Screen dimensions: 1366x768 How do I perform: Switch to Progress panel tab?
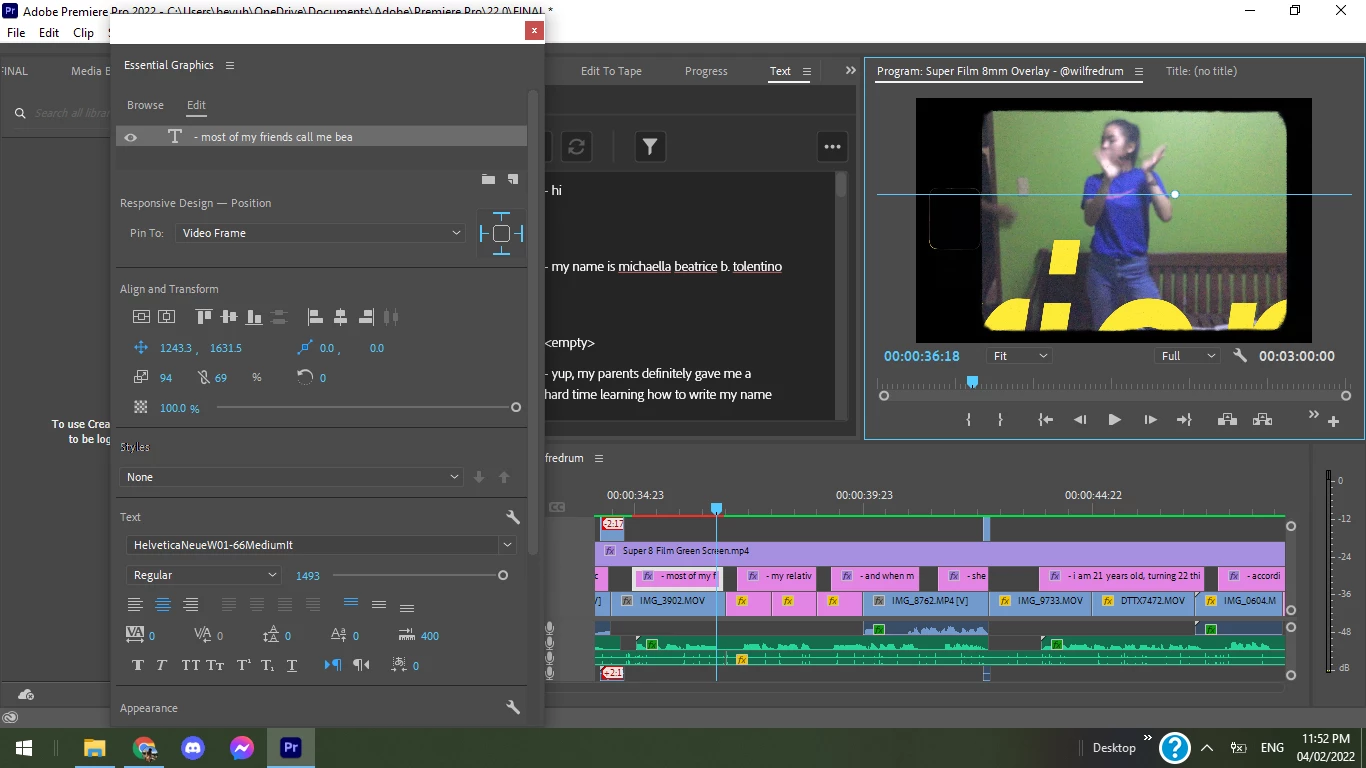pos(706,71)
